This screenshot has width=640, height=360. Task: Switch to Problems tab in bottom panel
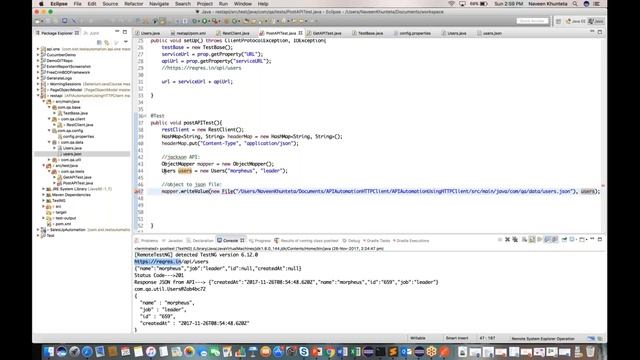(147, 241)
